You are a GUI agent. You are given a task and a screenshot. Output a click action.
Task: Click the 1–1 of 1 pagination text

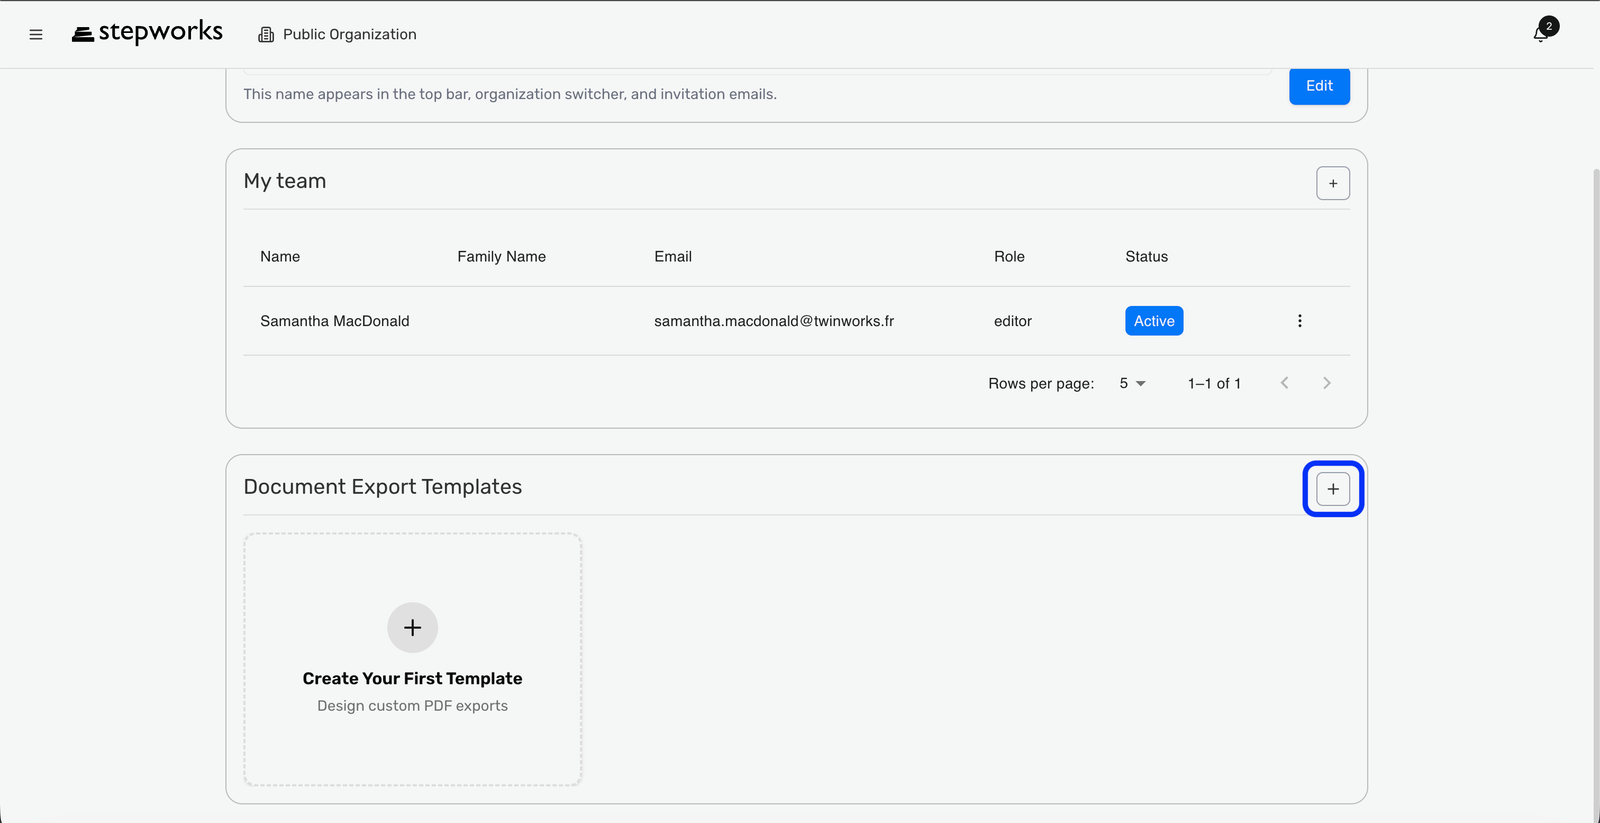(1214, 383)
